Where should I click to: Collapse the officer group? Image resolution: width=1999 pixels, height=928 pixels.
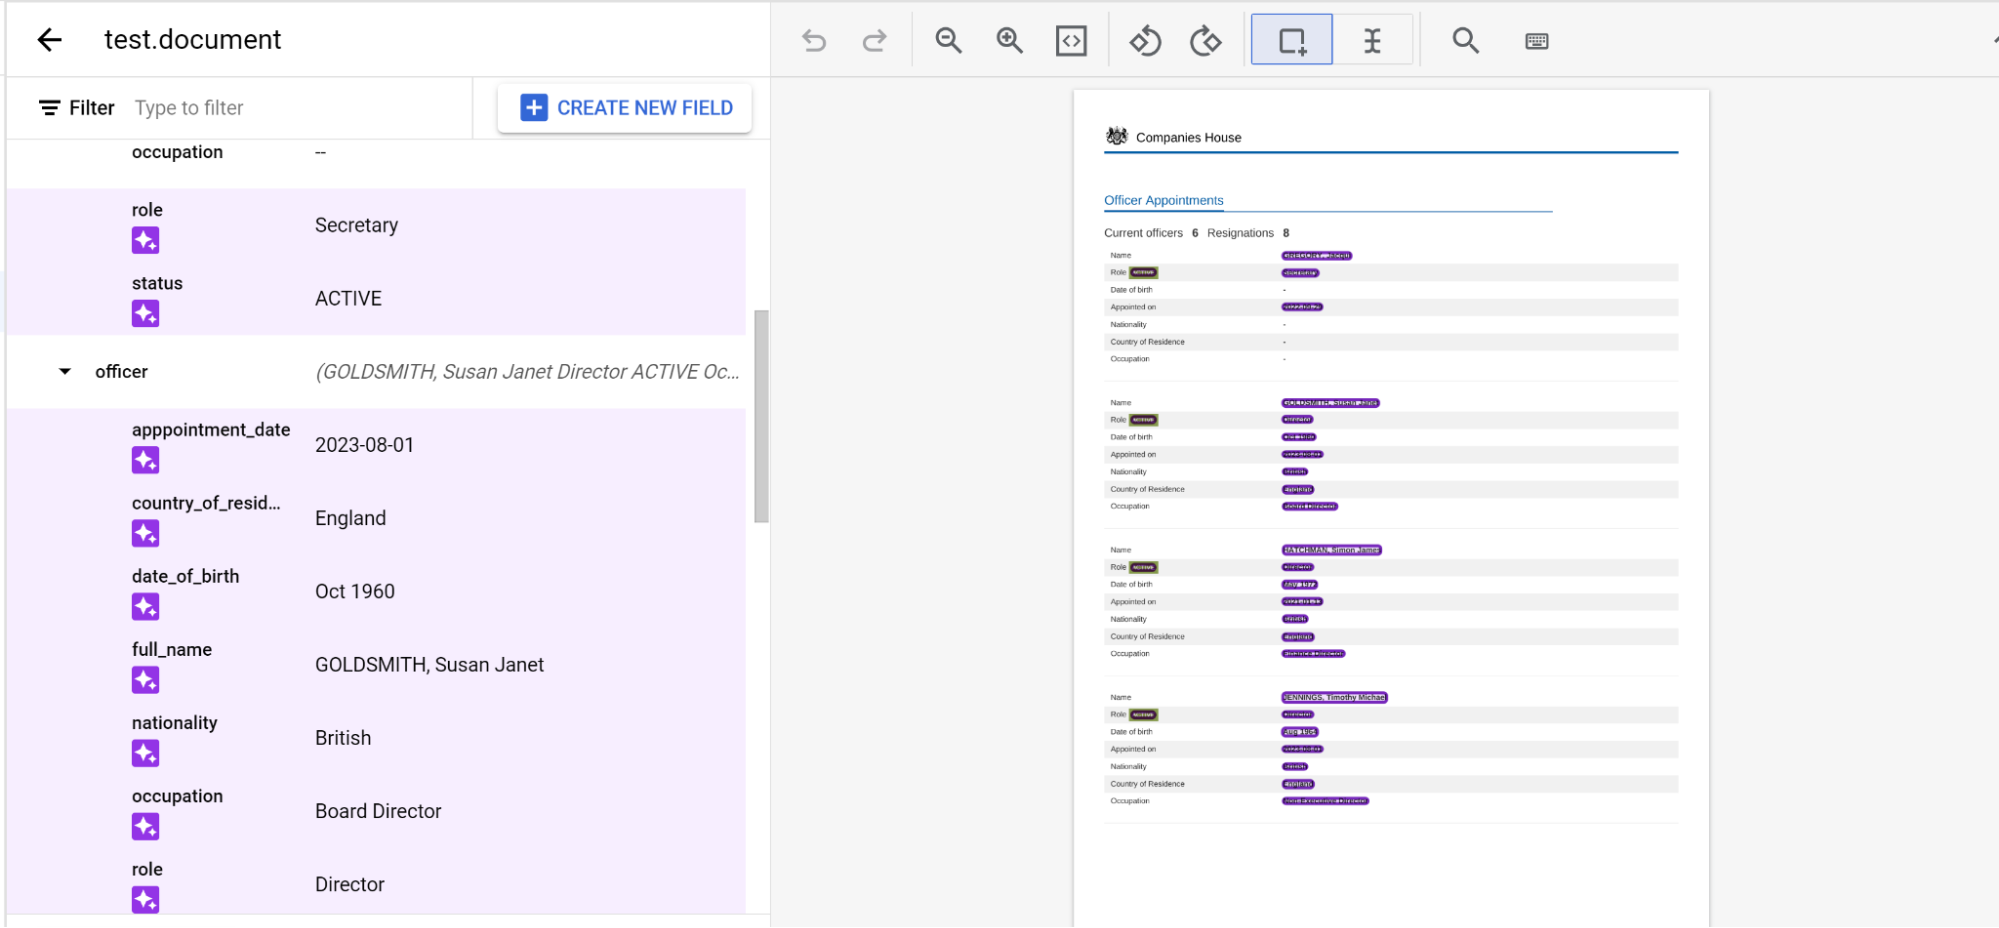point(65,372)
